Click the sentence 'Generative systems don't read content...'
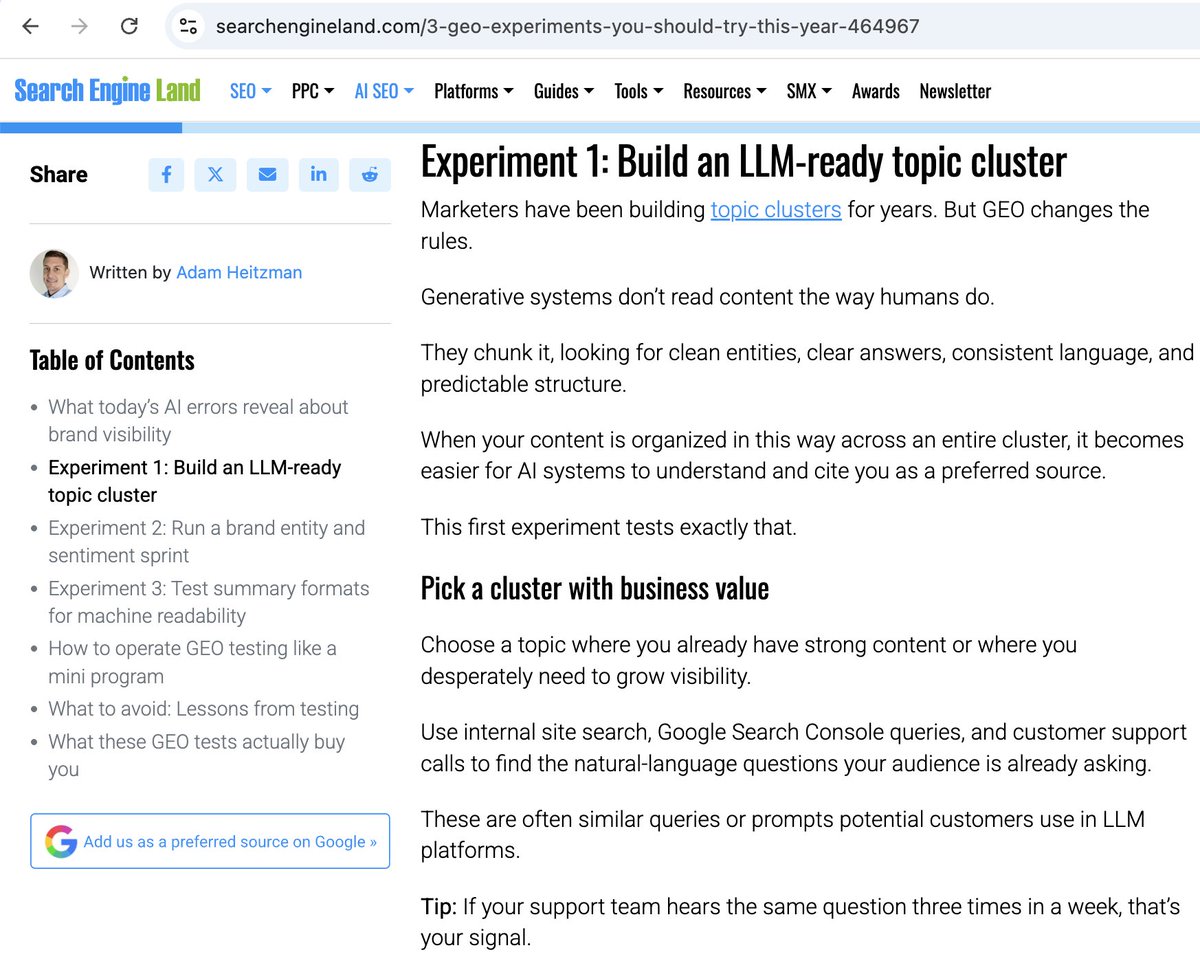Image resolution: width=1200 pixels, height=972 pixels. 708,297
